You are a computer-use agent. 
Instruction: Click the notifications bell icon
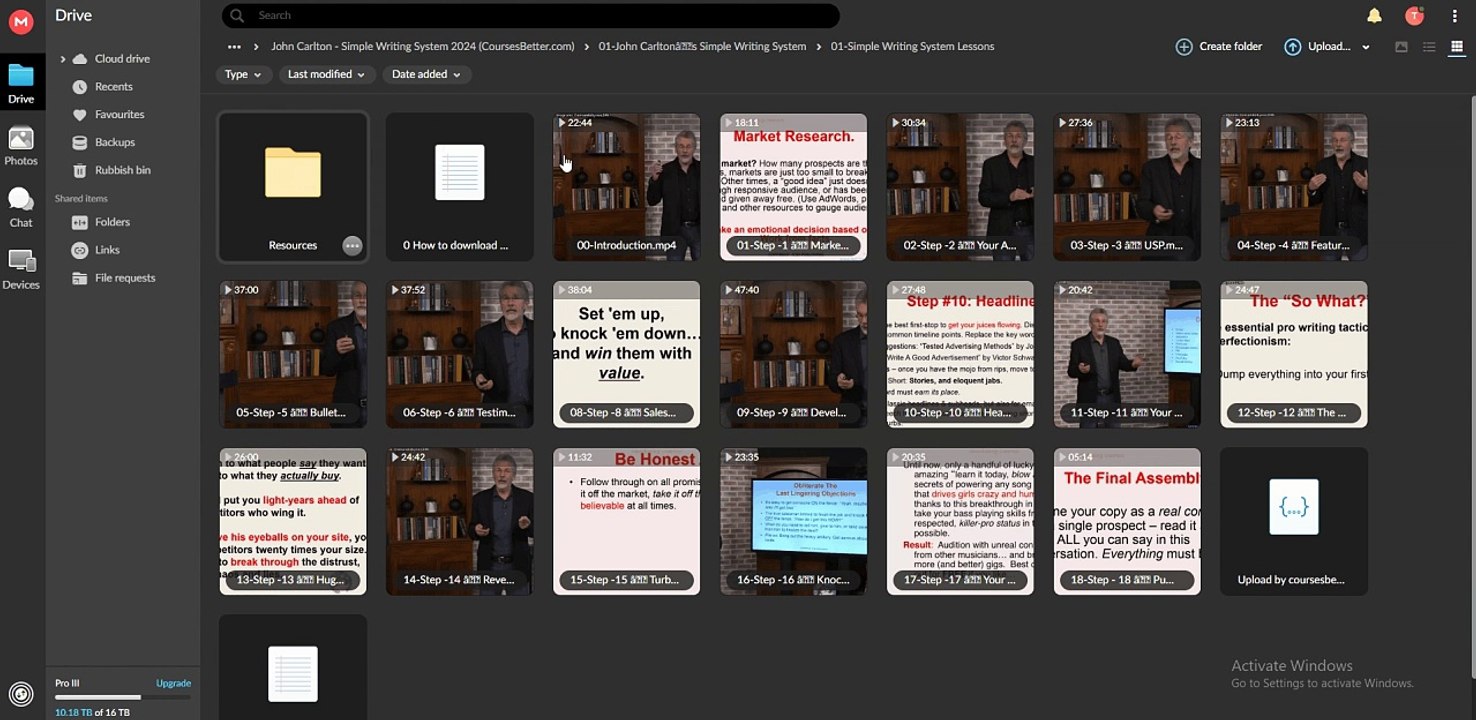[x=1374, y=15]
